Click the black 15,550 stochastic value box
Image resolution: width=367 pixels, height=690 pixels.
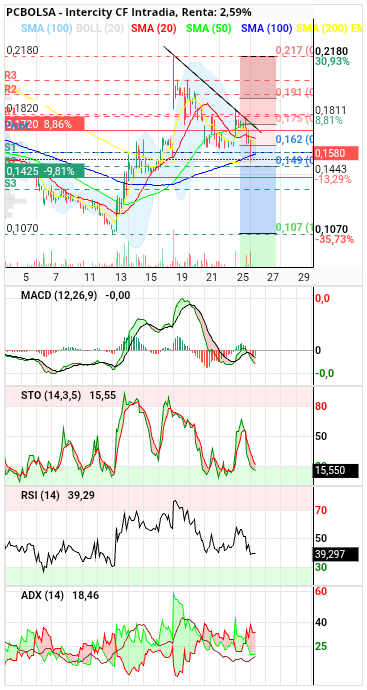pyautogui.click(x=336, y=470)
